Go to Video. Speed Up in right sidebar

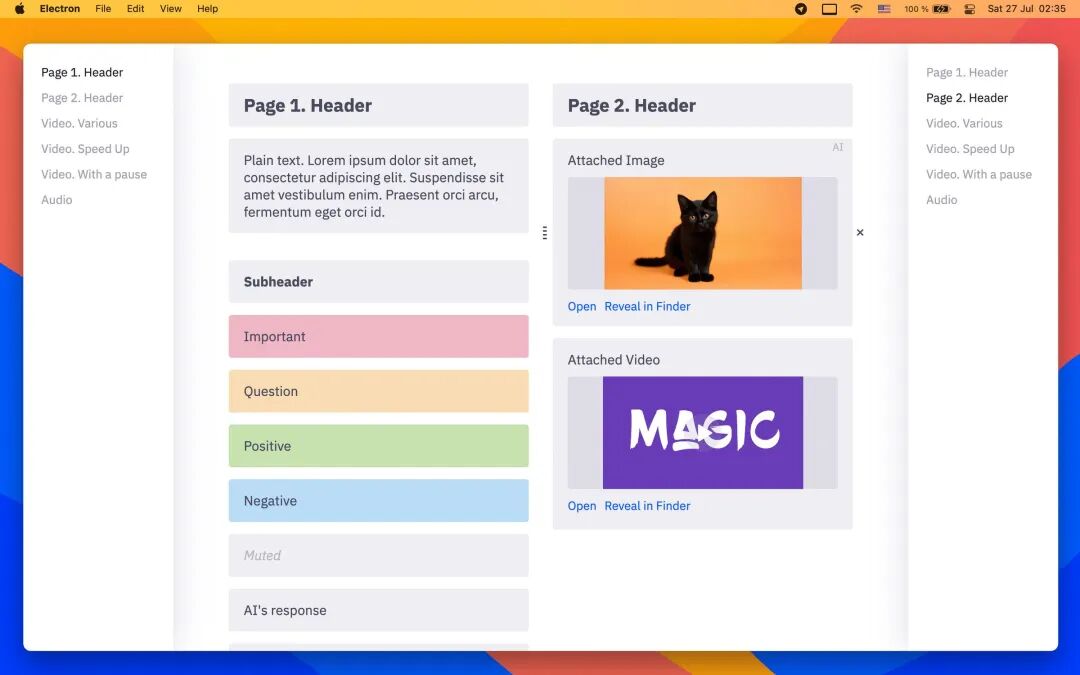coord(970,149)
